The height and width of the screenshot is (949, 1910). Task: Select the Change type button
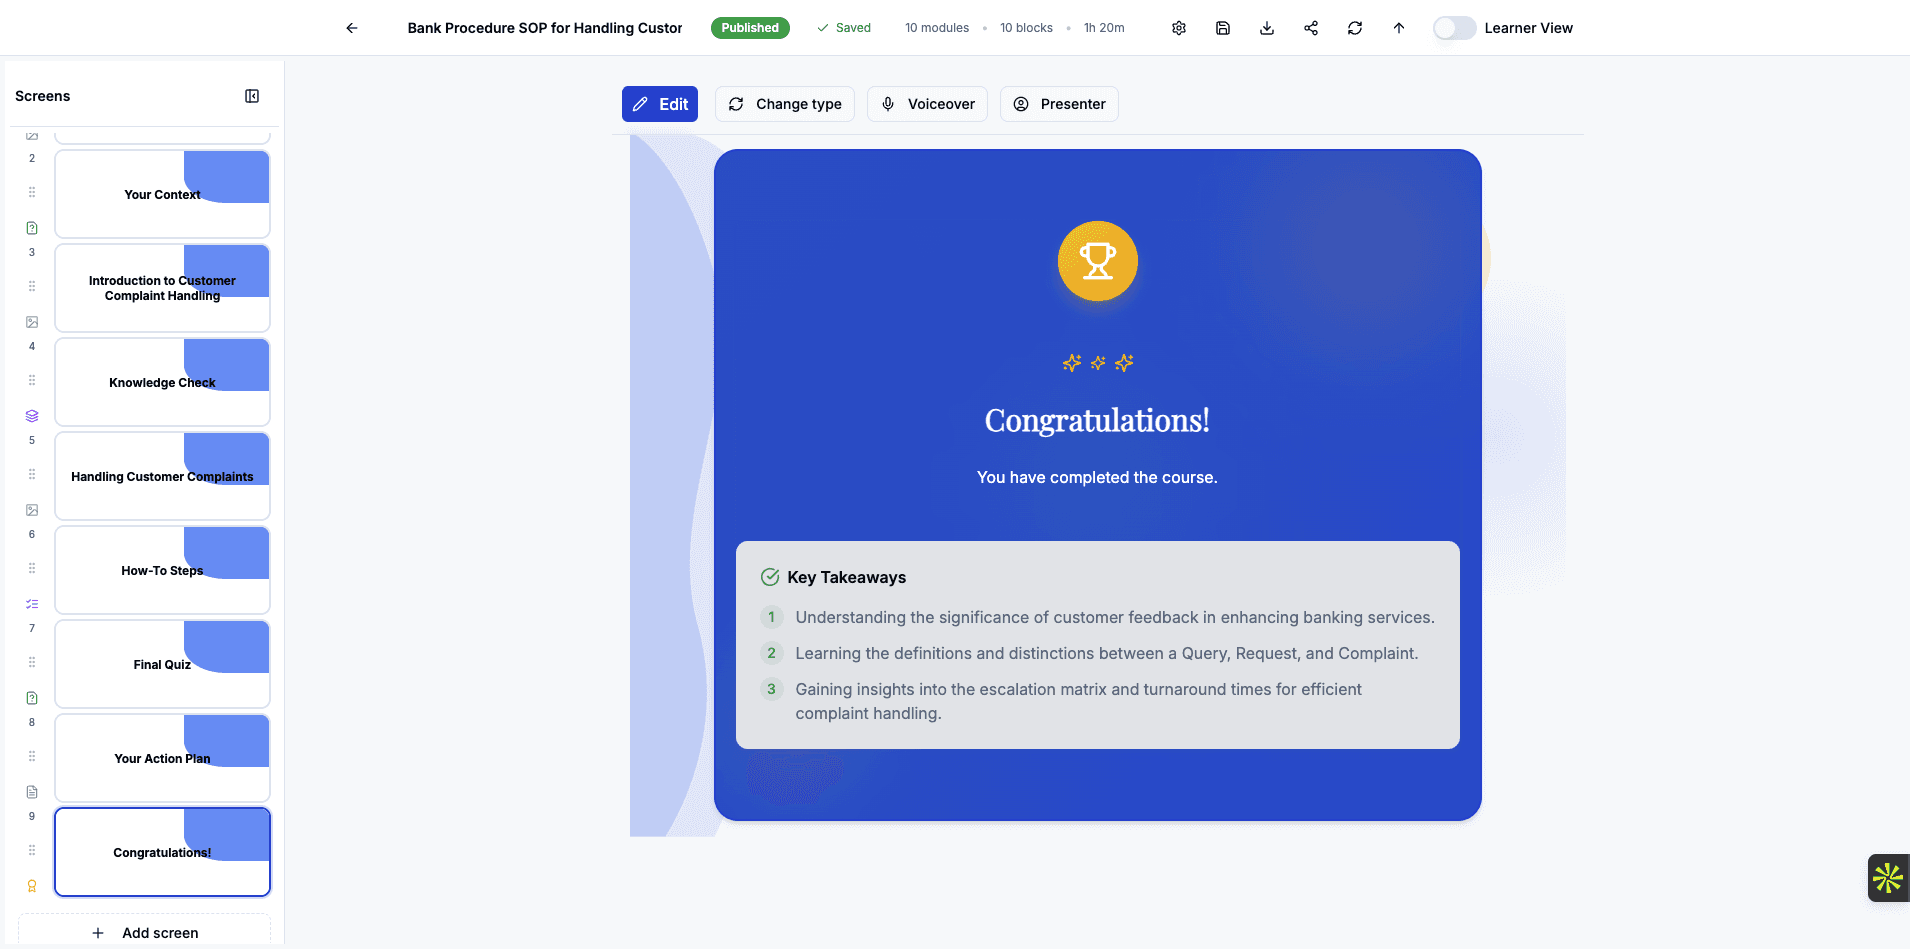coord(784,103)
